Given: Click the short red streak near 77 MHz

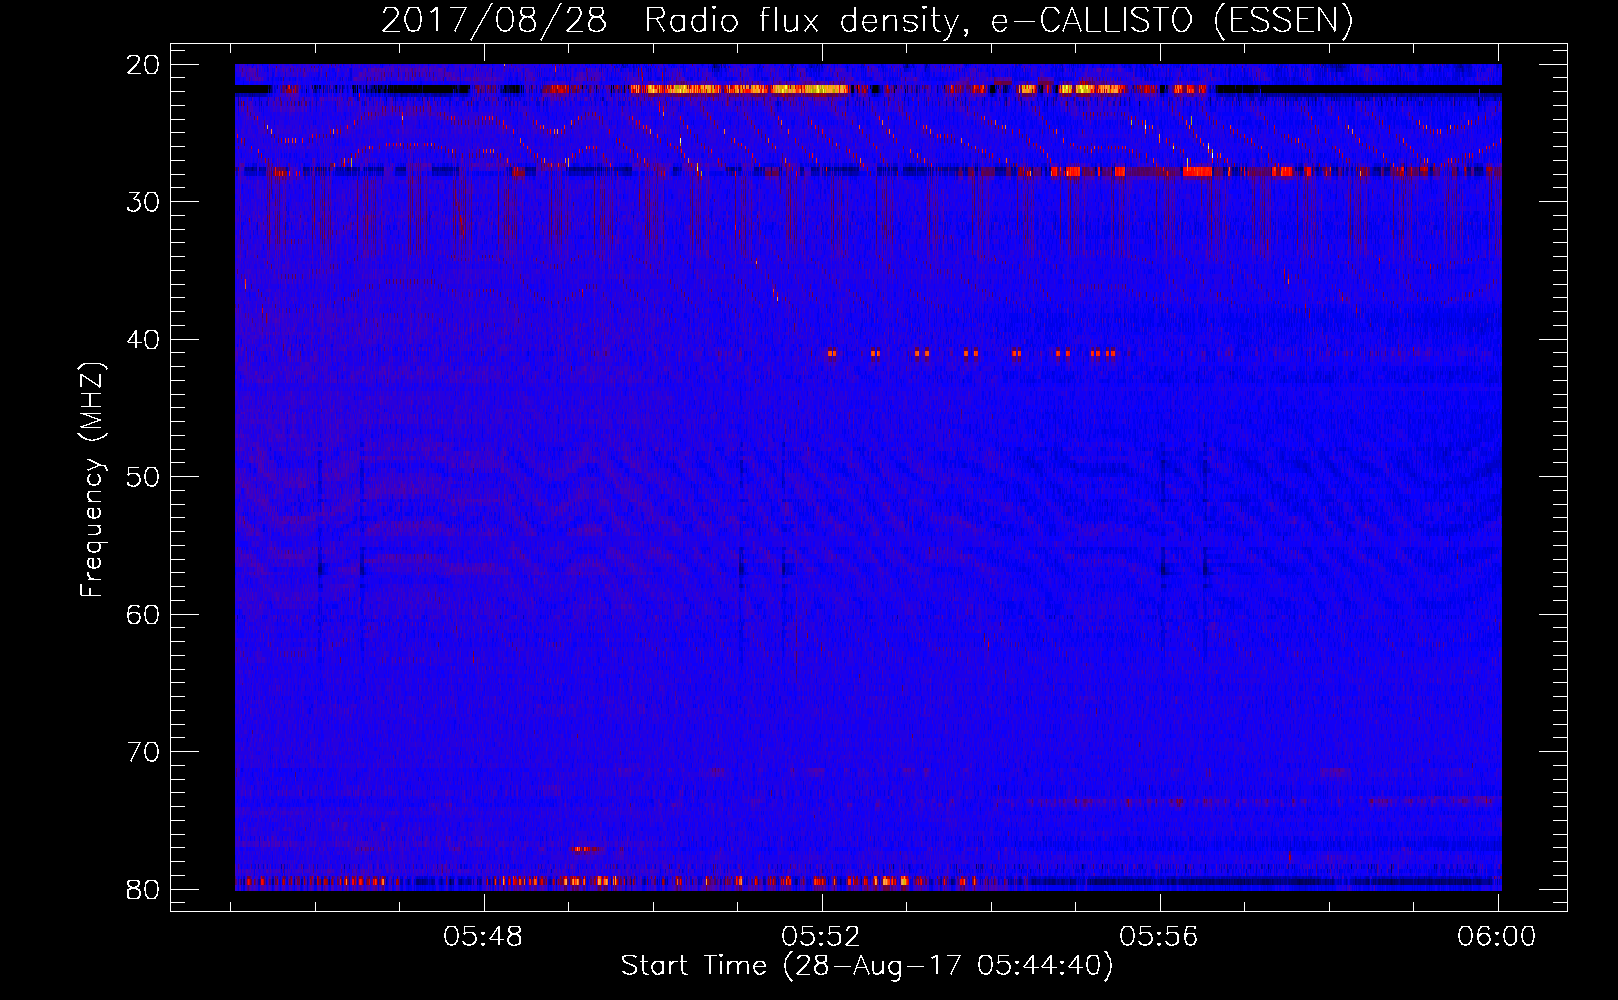Looking at the screenshot, I should (x=587, y=849).
